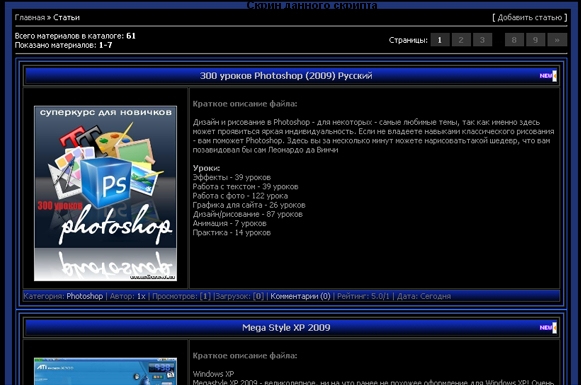Open the Статьи breadcrumb link
The height and width of the screenshot is (385, 581).
point(66,17)
